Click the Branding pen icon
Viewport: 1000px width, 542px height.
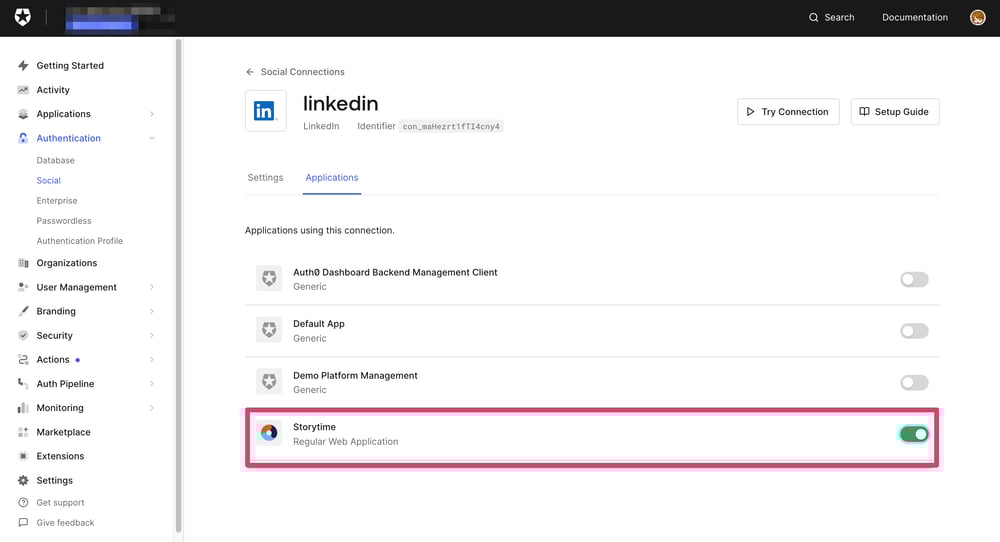[x=23, y=311]
